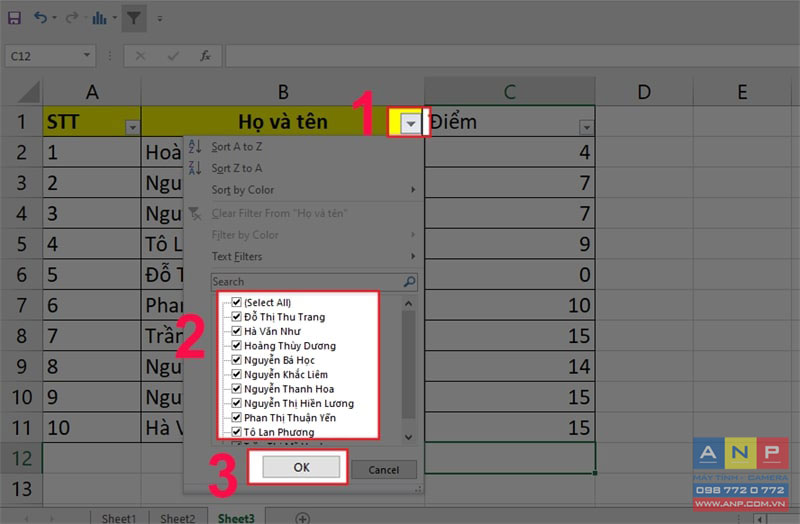Uncheck Nguyễn Bá Học
The width and height of the screenshot is (800, 524).
tap(236, 360)
